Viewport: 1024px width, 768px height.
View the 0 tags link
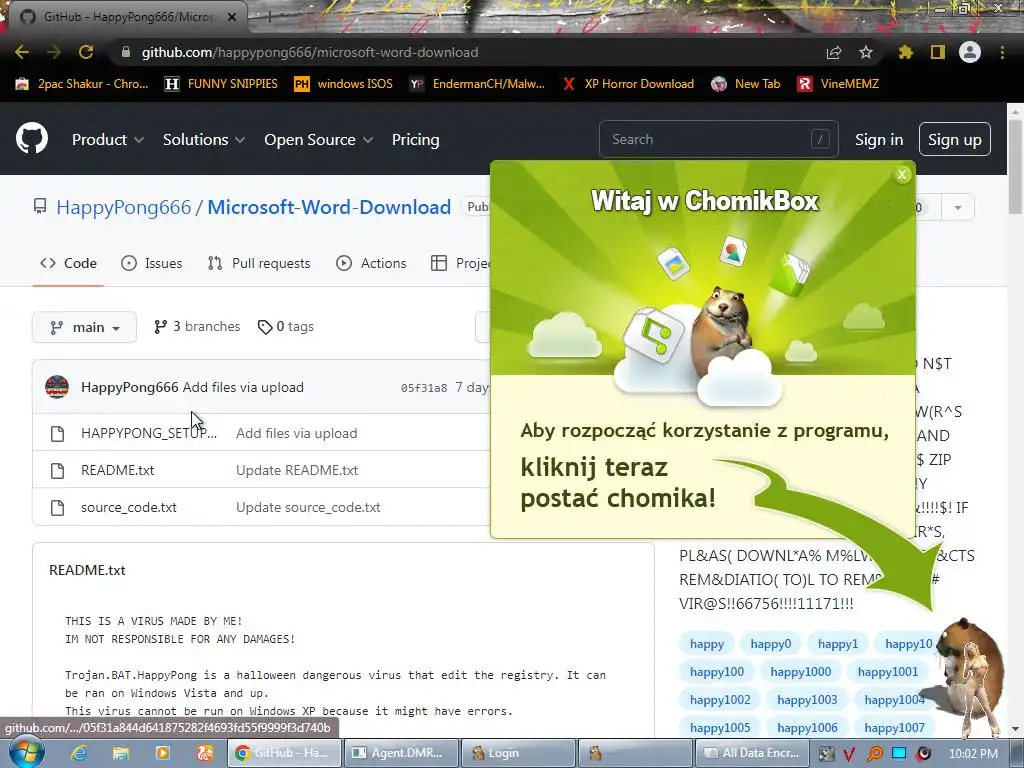pos(286,327)
